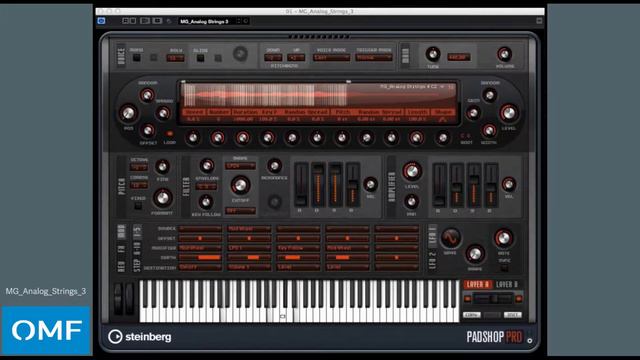
Task: Click the filter Resonance knob
Action: [x=274, y=166]
